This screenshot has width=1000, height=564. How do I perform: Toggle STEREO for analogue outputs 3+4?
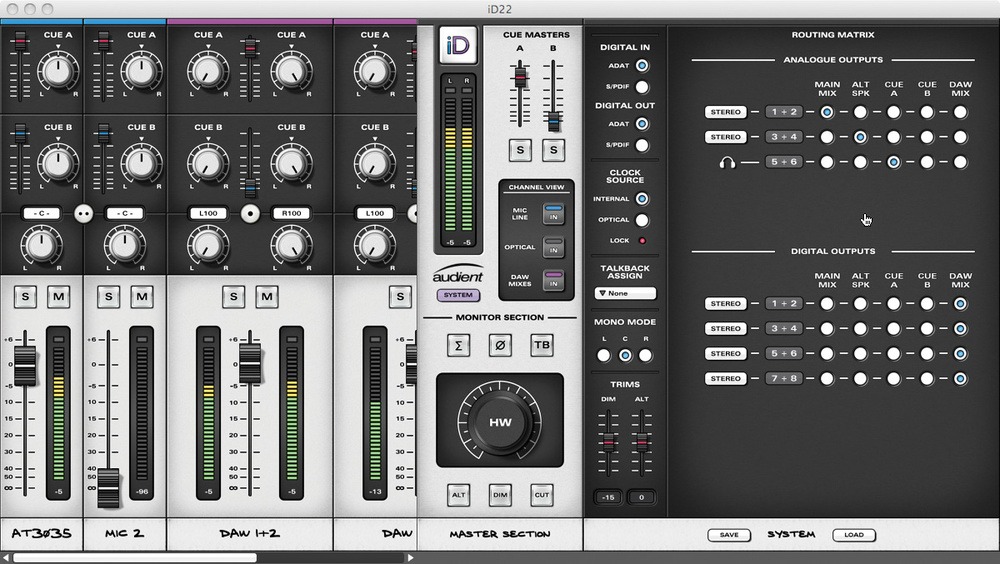coord(726,137)
